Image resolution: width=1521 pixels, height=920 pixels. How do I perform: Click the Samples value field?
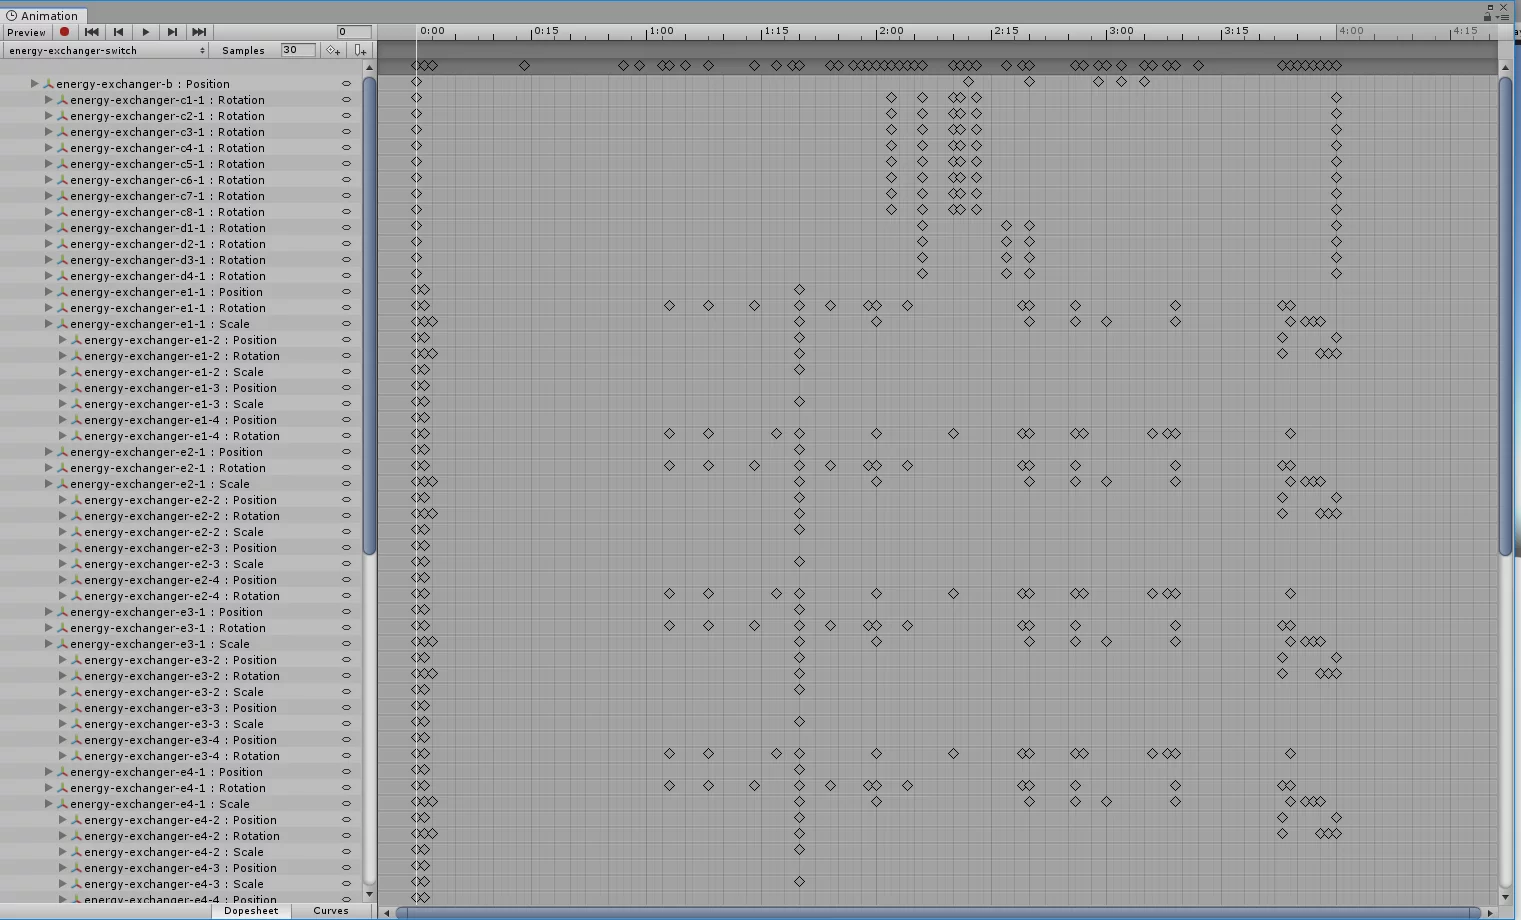(298, 50)
